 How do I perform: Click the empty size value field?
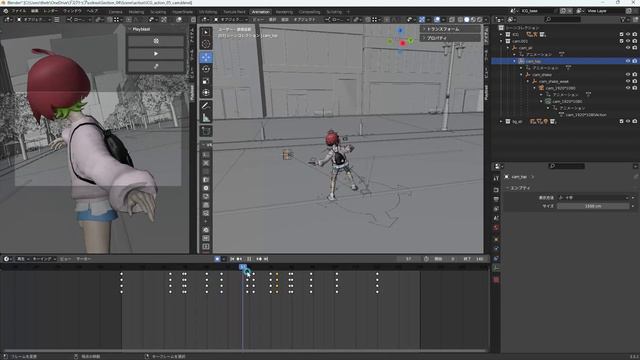[593, 206]
